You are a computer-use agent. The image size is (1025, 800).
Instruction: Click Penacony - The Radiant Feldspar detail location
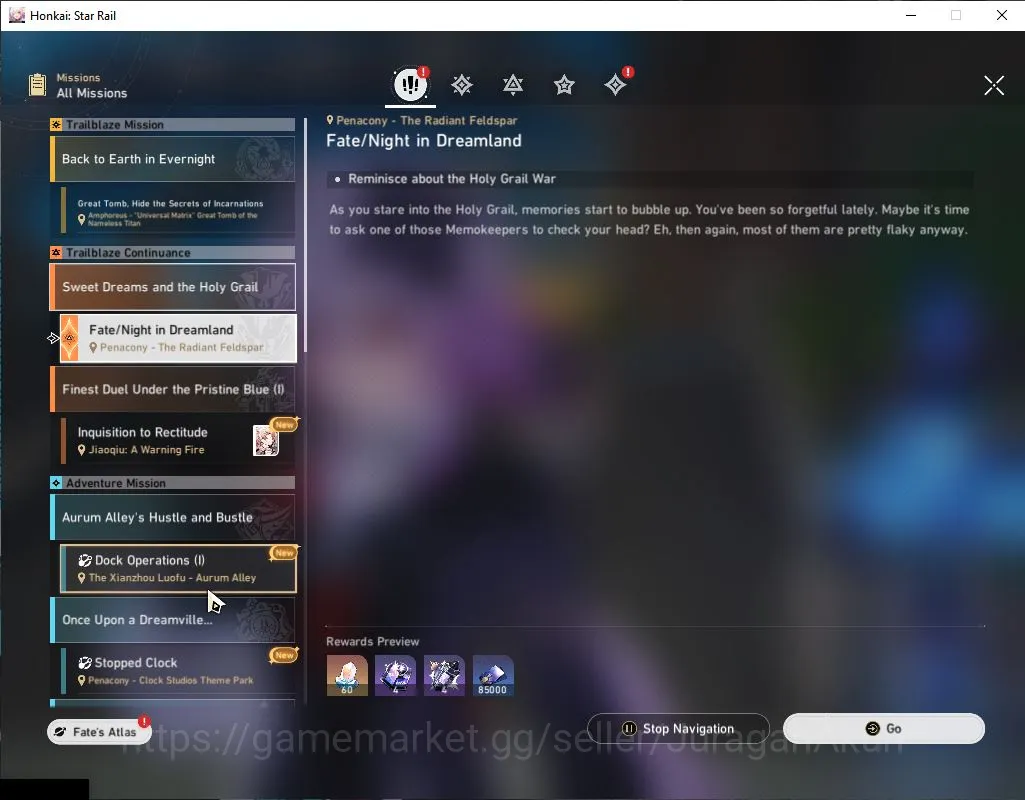pyautogui.click(x=422, y=120)
